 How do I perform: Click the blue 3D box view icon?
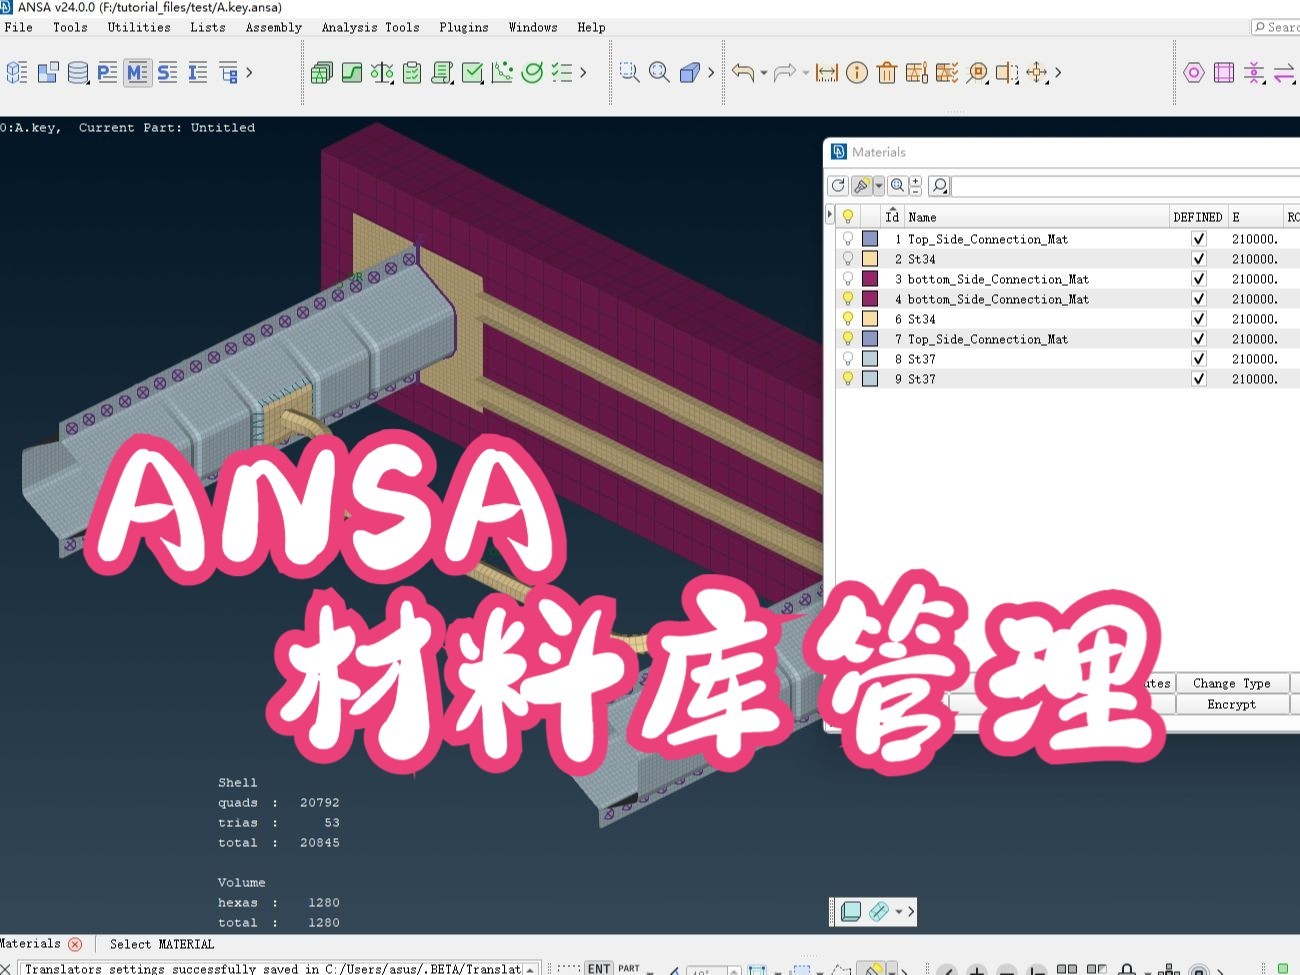coord(689,72)
